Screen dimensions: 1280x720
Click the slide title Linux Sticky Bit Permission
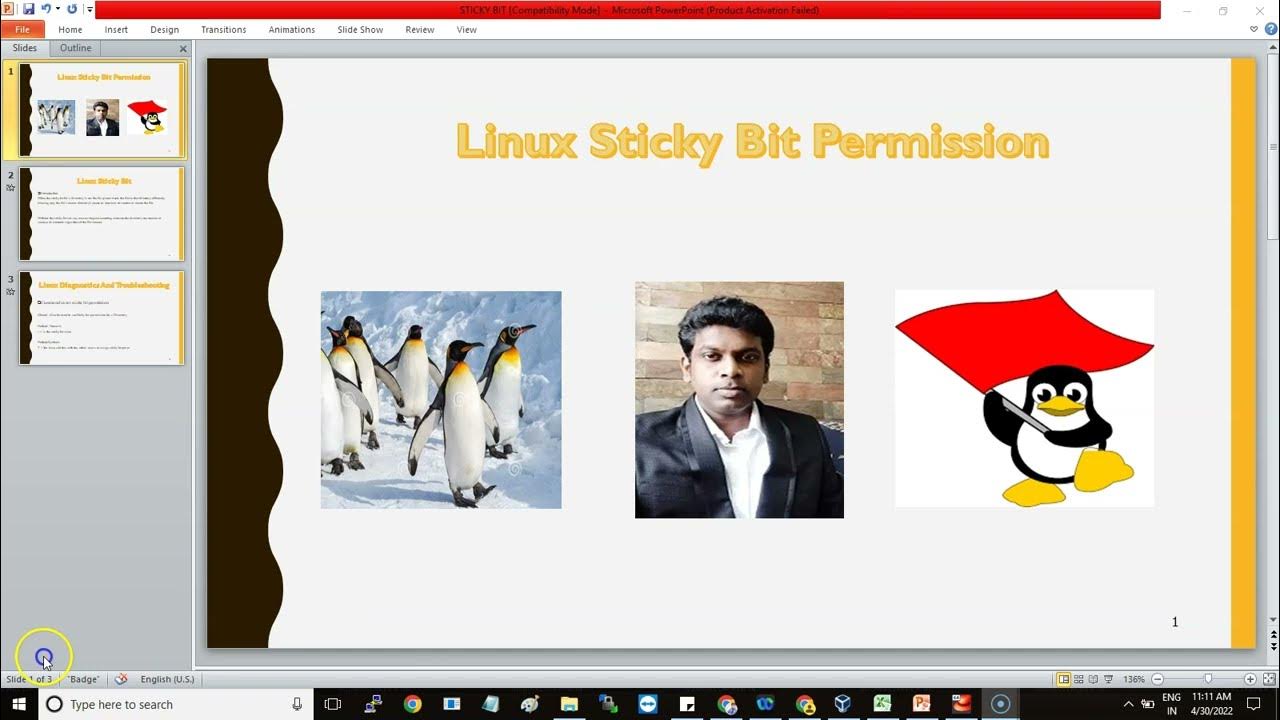pyautogui.click(x=752, y=142)
